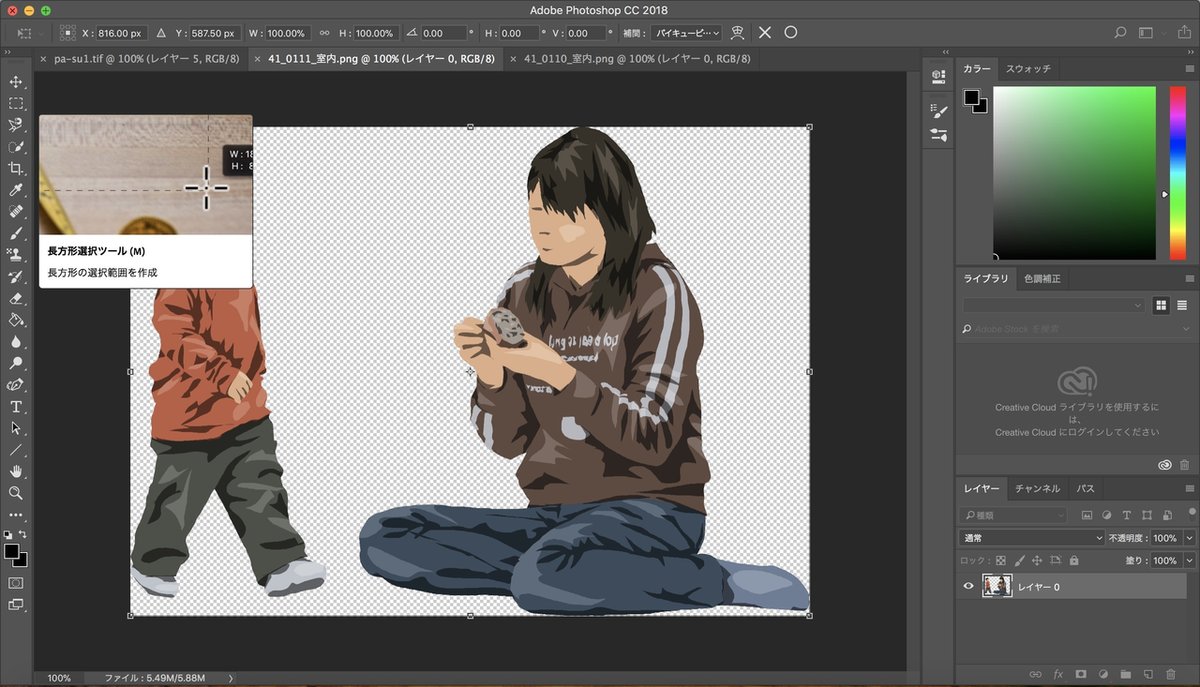Viewport: 1200px width, 687px height.
Task: Open the layer style fx menu
Action: click(1057, 674)
